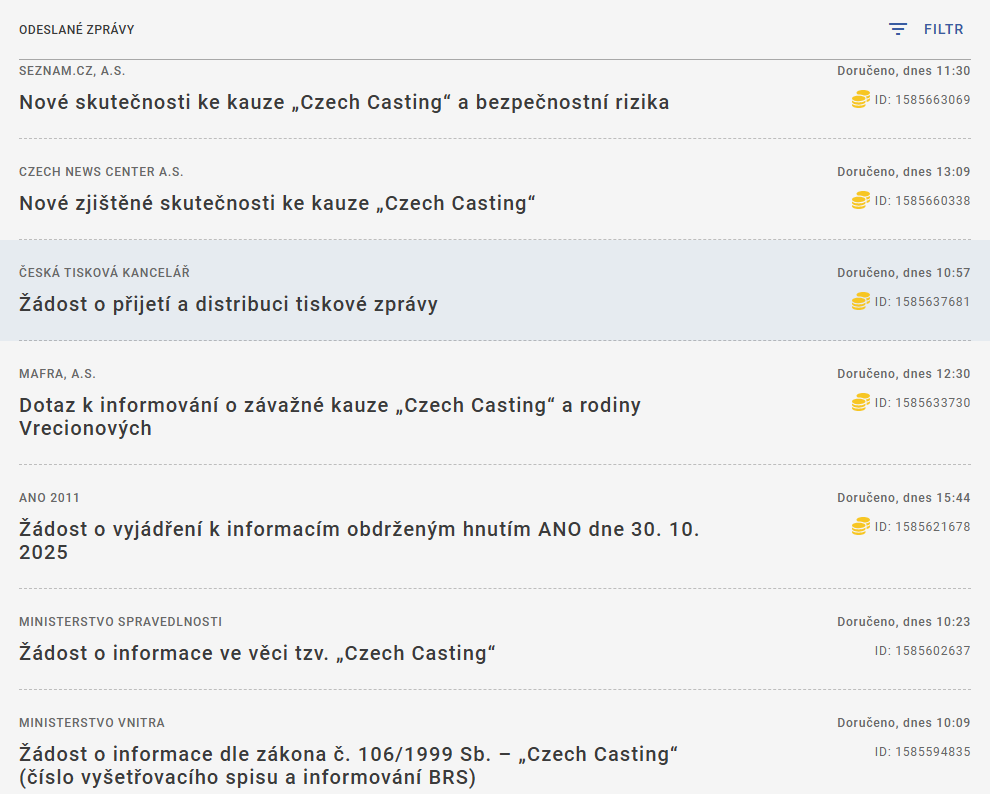Viewport: 990px width, 794px height.
Task: Open the MAFRA message about rodiny Vrecionových
Action: coord(330,417)
